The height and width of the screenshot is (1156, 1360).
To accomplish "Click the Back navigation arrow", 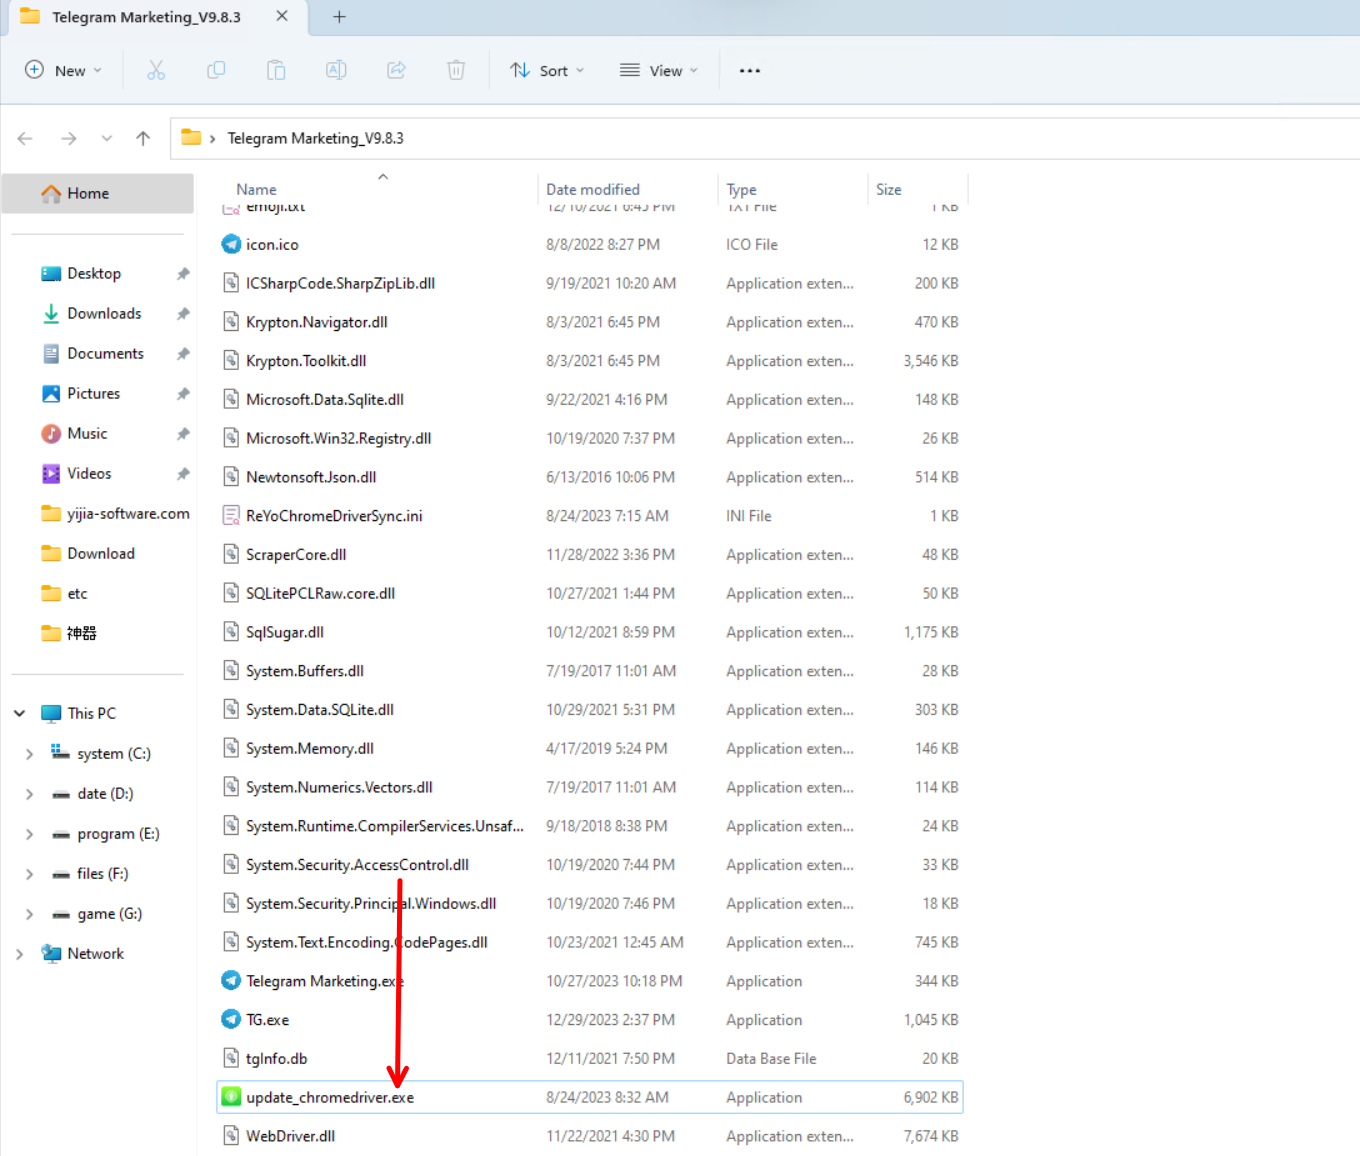I will (26, 139).
